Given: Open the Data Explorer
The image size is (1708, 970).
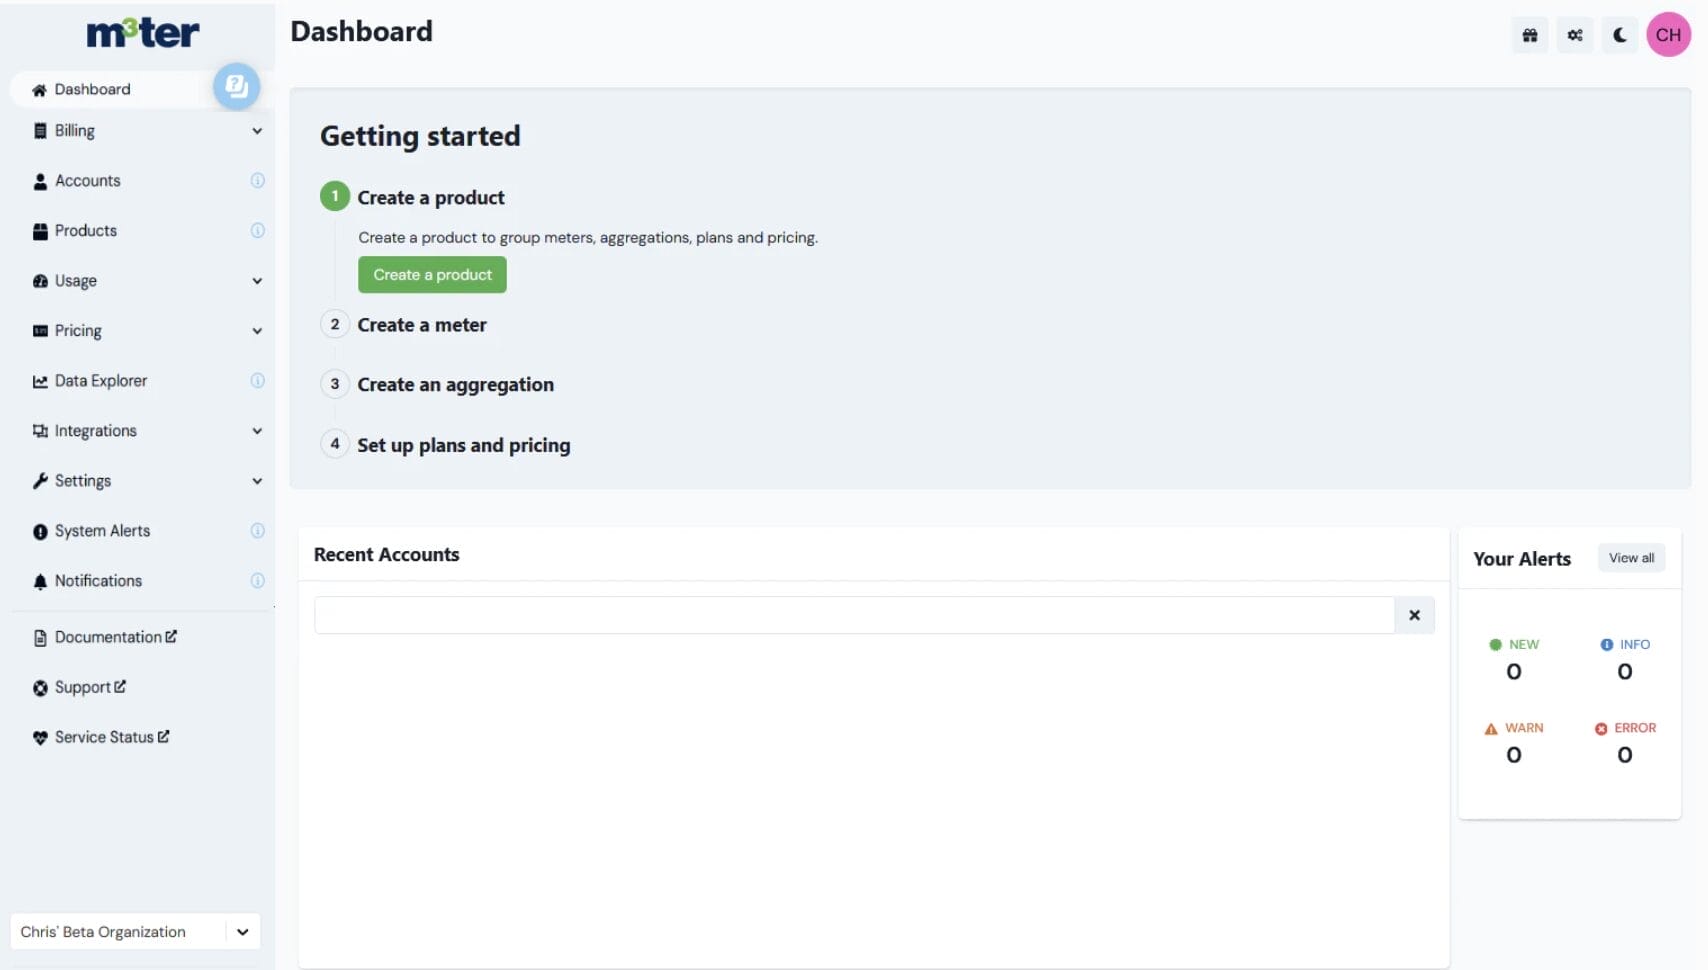Looking at the screenshot, I should [x=100, y=380].
